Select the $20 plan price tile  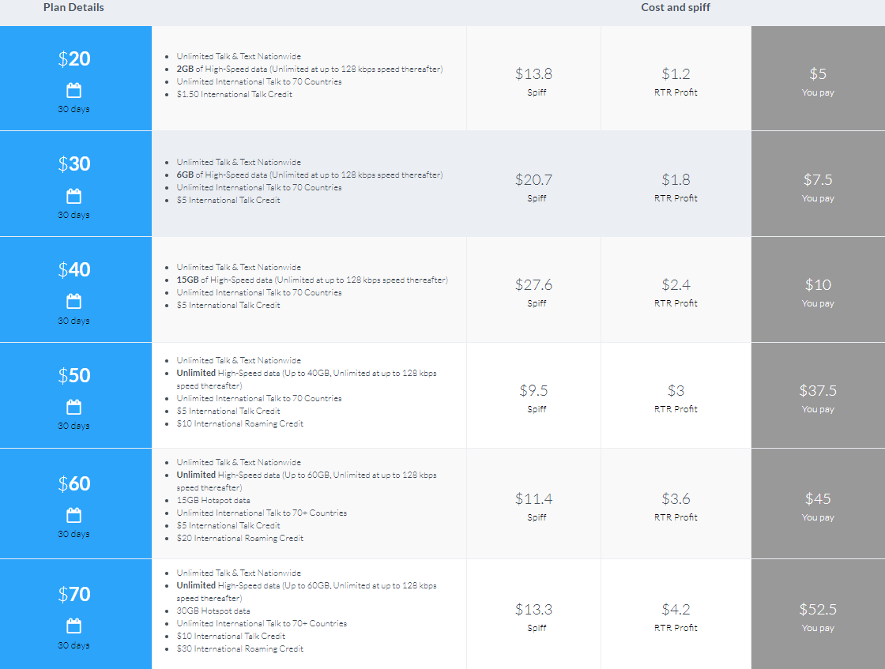pos(76,78)
